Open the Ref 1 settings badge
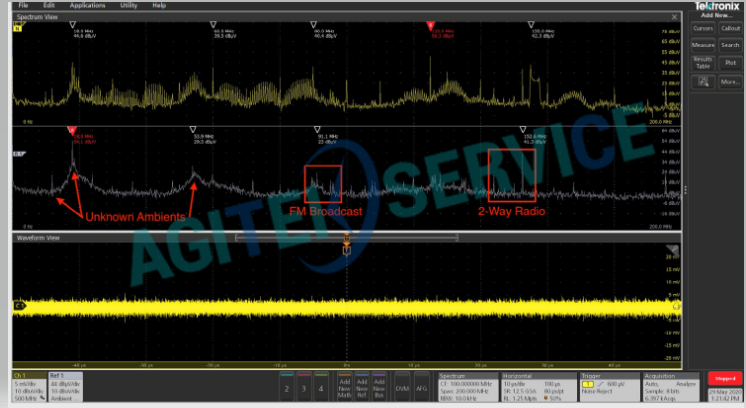This screenshot has width=746, height=408. 73,384
